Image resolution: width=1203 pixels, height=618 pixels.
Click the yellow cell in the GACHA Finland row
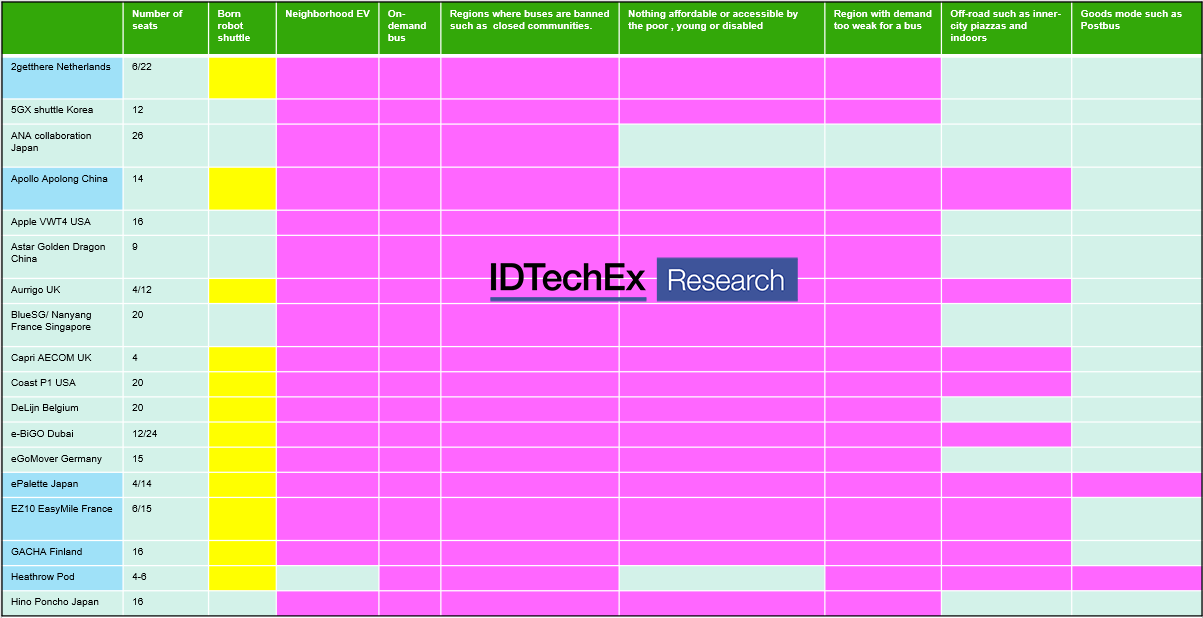[x=242, y=552]
